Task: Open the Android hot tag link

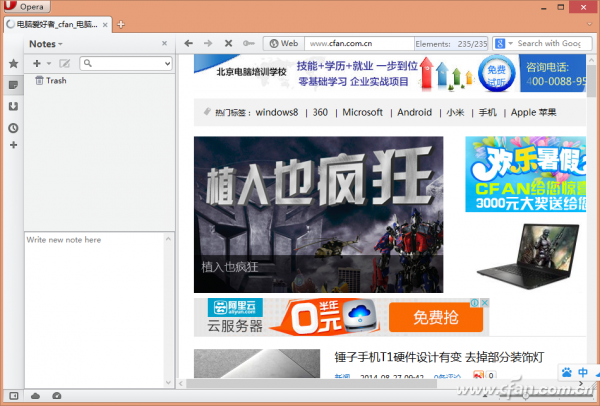Action: tap(414, 112)
